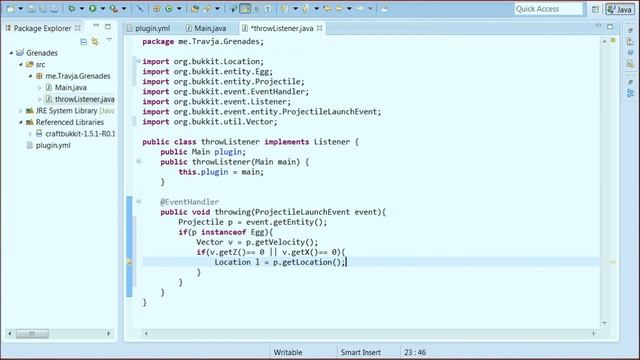Click 'Writable' in status bar
This screenshot has height=360, width=640.
tap(288, 352)
